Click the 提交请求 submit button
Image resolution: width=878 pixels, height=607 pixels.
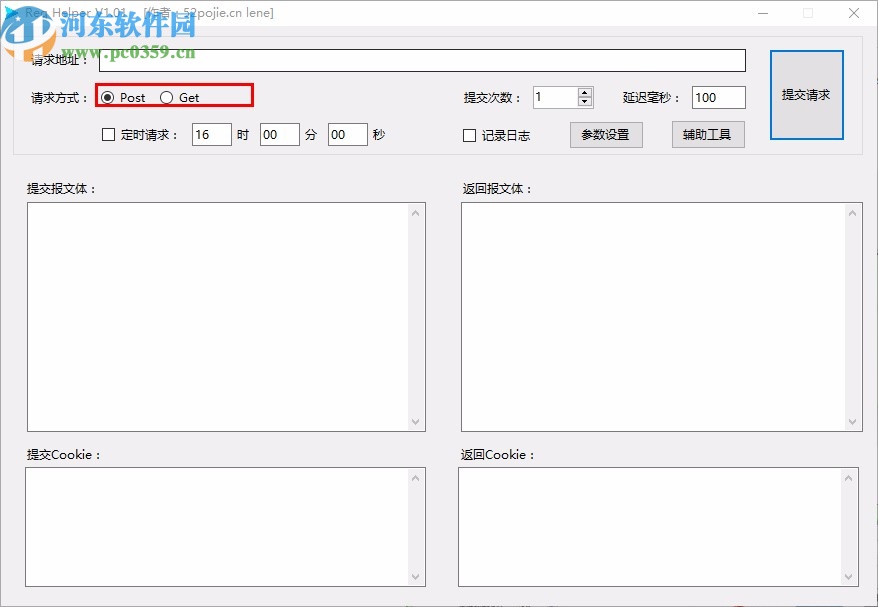[x=807, y=93]
